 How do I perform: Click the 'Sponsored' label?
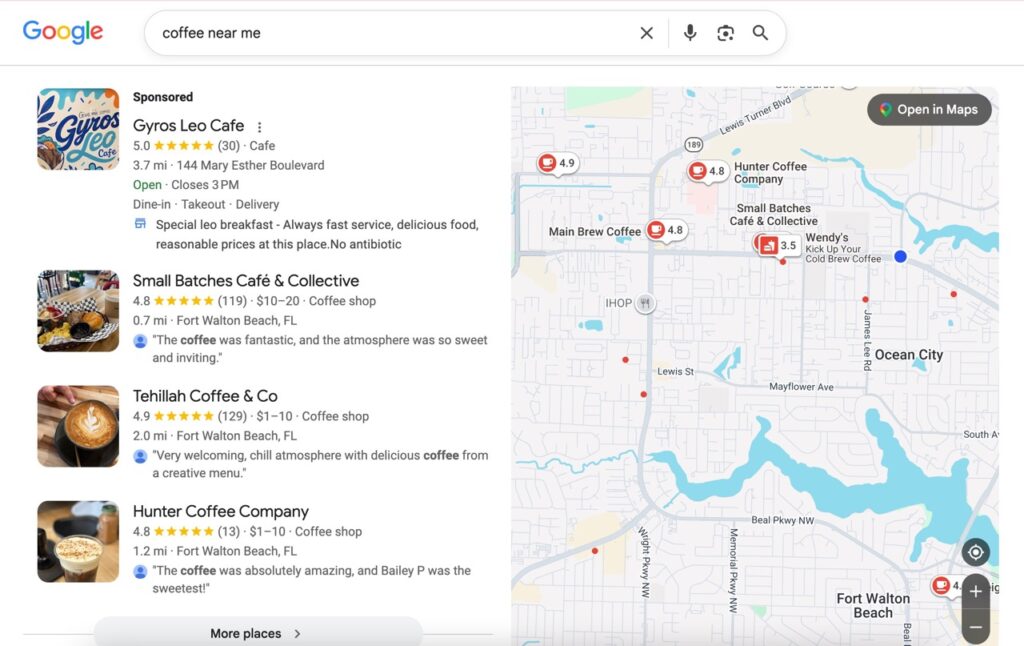163,97
